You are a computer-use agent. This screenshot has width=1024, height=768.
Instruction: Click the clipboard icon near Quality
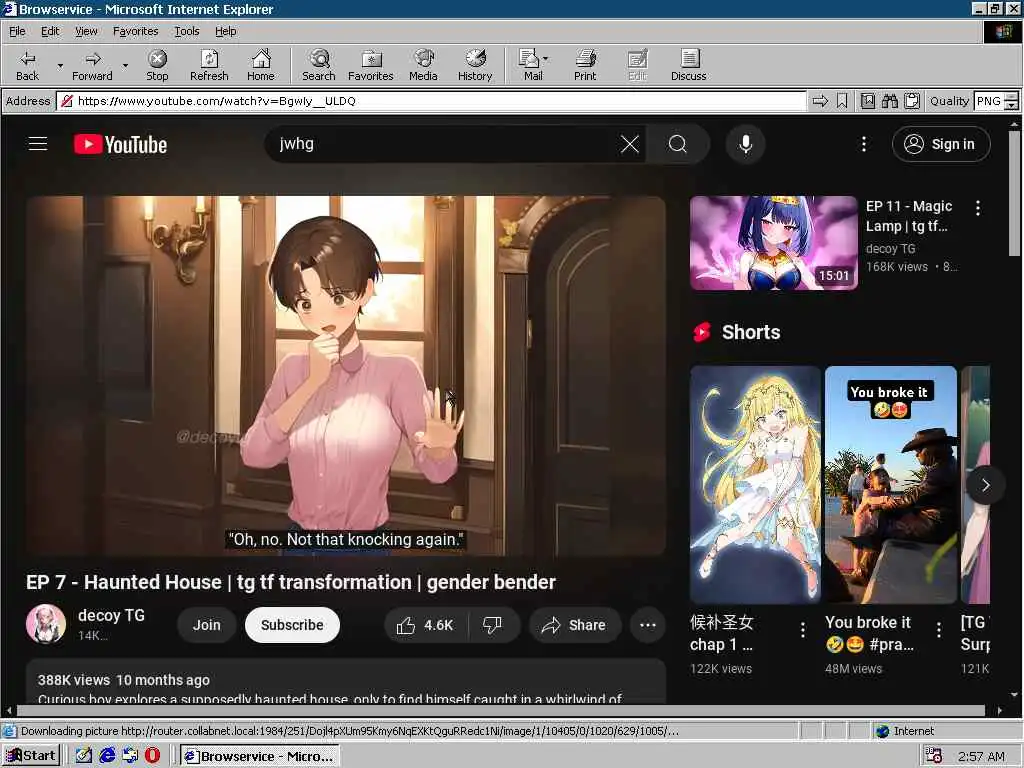pos(912,101)
